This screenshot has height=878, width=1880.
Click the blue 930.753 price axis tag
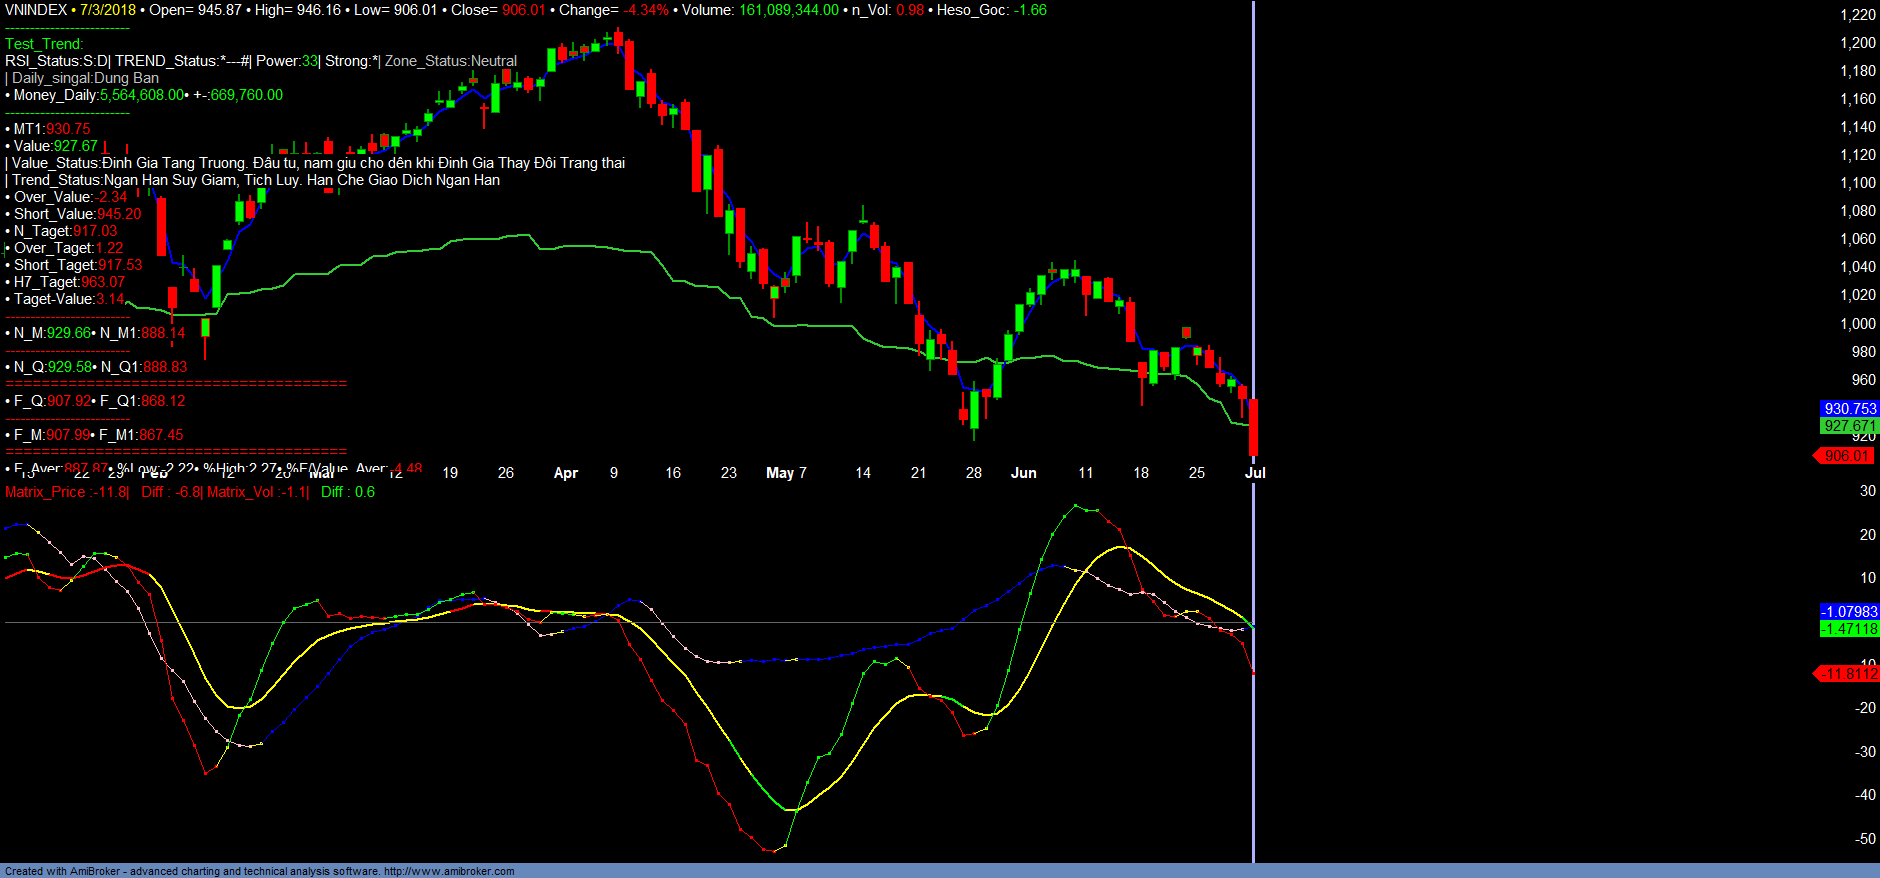click(1849, 409)
